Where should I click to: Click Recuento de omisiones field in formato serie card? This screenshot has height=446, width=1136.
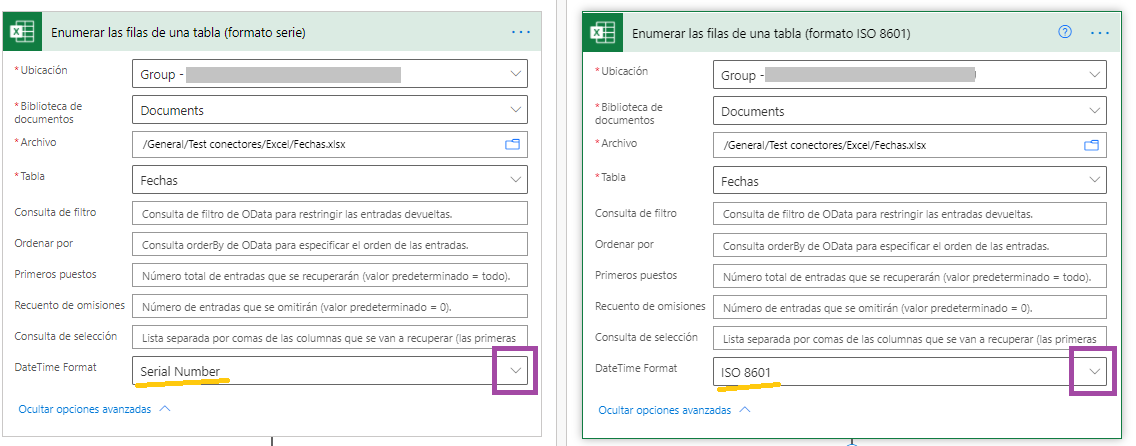tap(330, 307)
